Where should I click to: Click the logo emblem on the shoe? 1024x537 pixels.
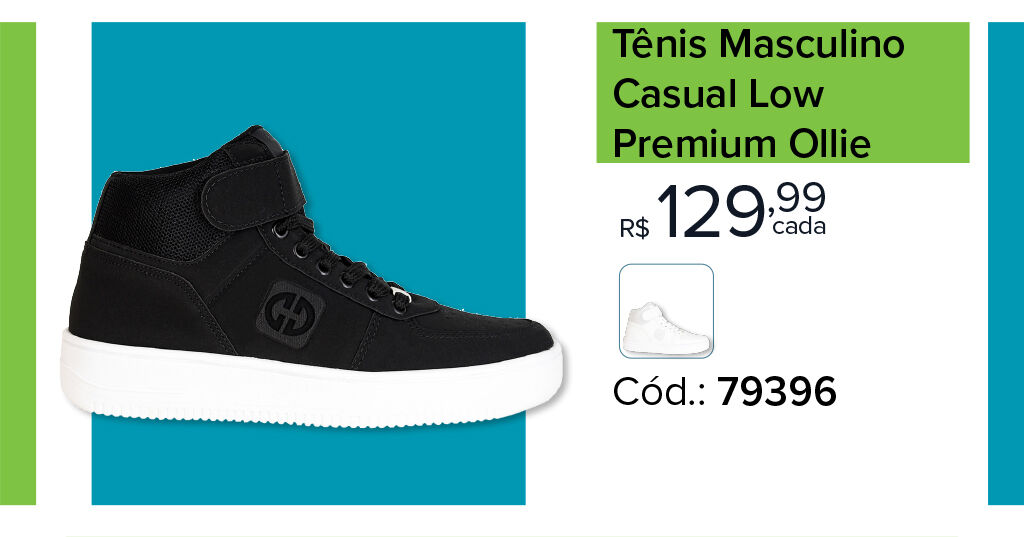click(x=291, y=314)
